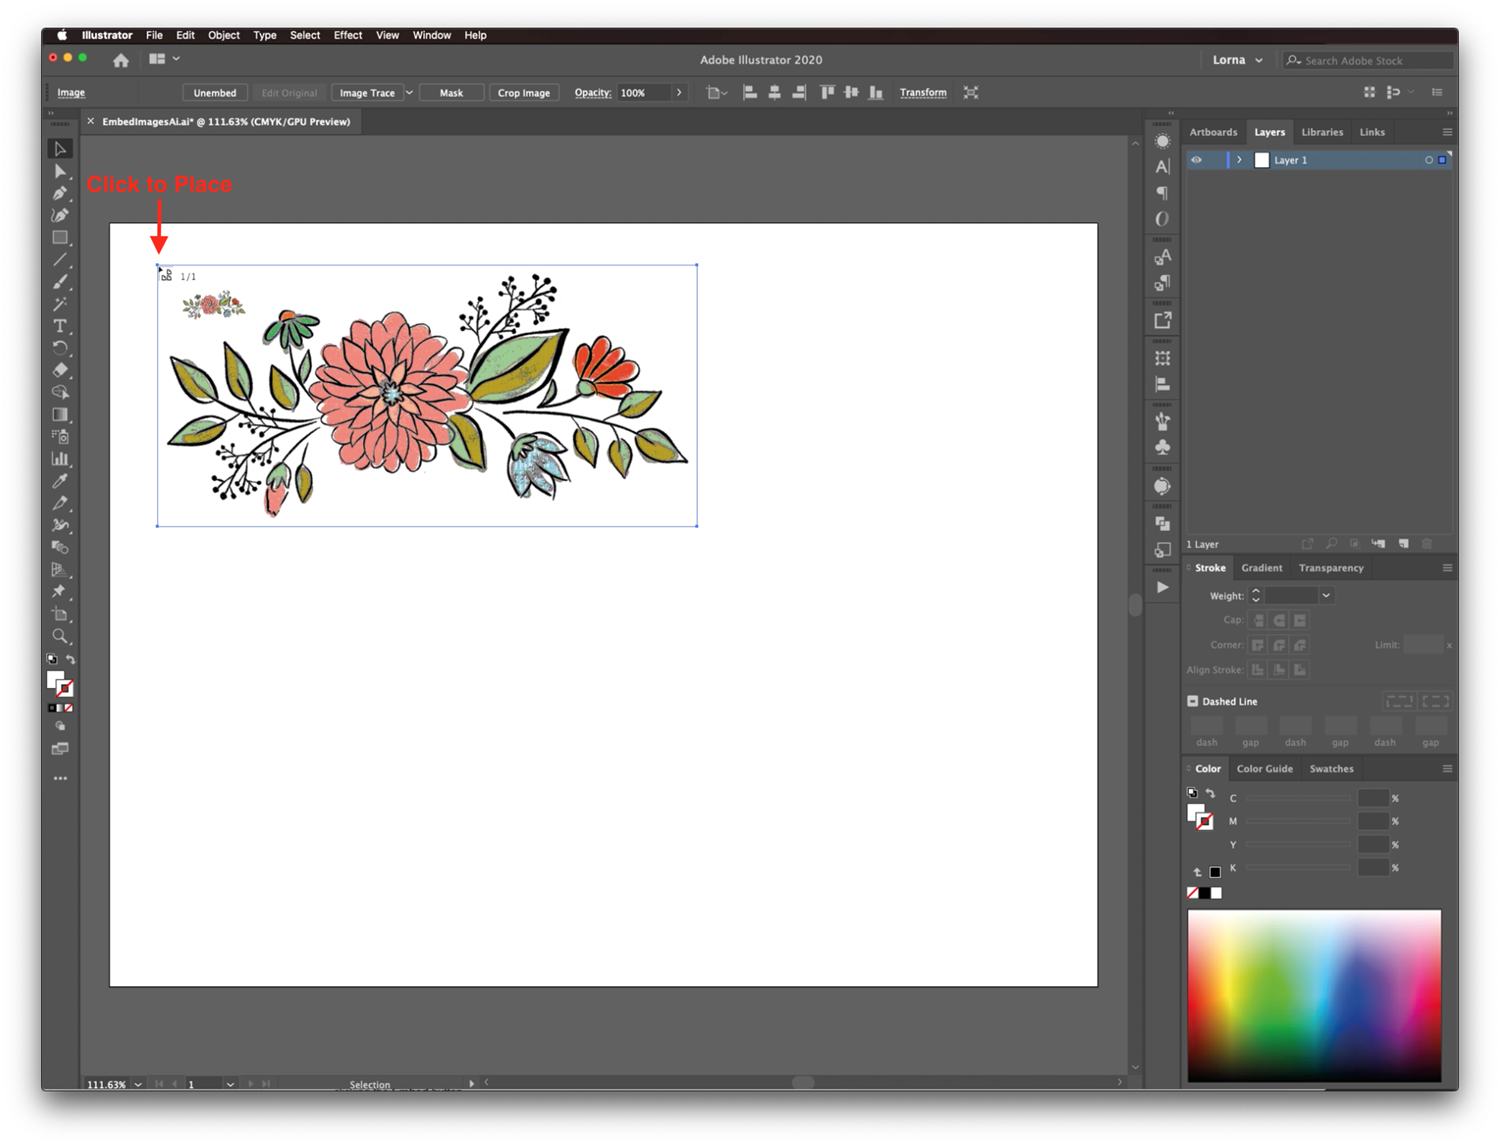
Task: Select the Eyedropper tool
Action: (x=60, y=481)
